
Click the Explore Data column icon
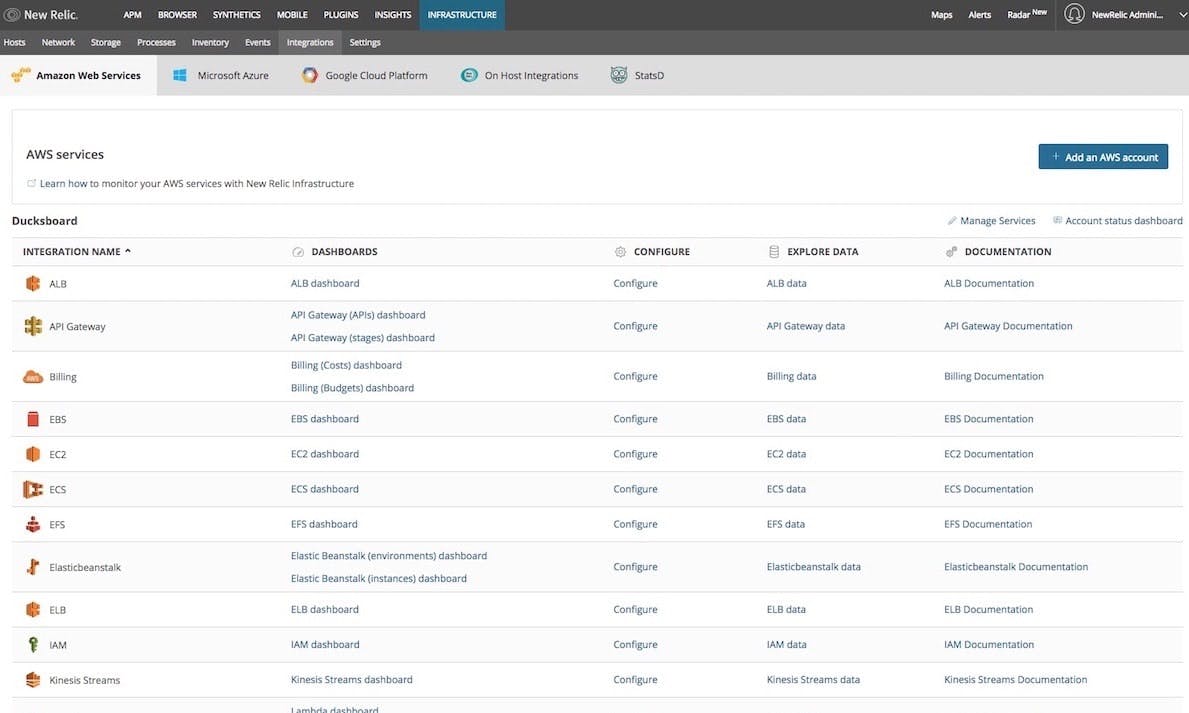(x=774, y=252)
